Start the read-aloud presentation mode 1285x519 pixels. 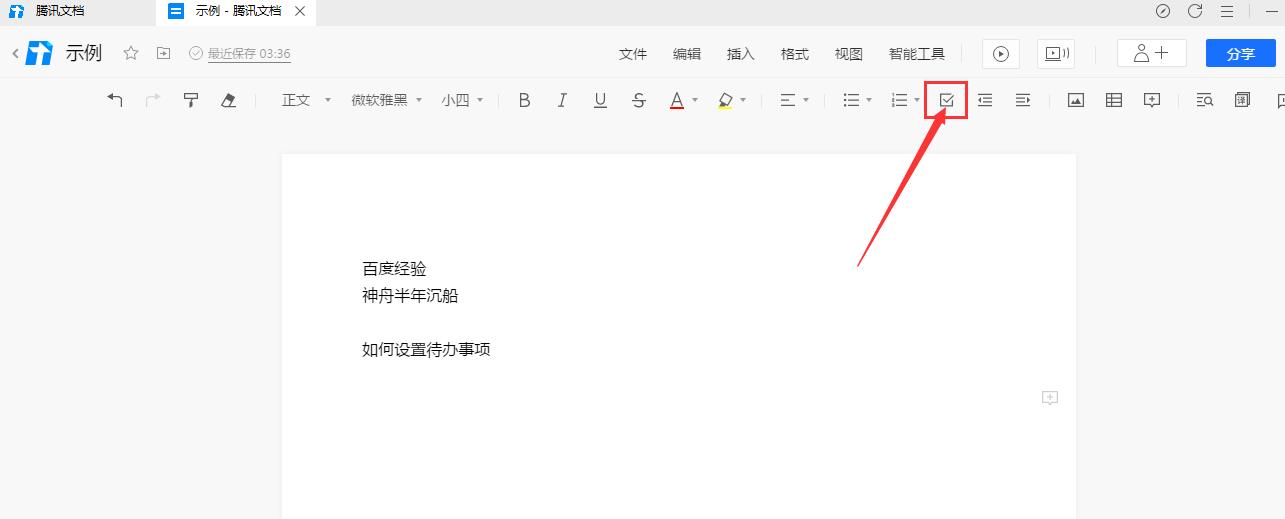pyautogui.click(x=1055, y=54)
